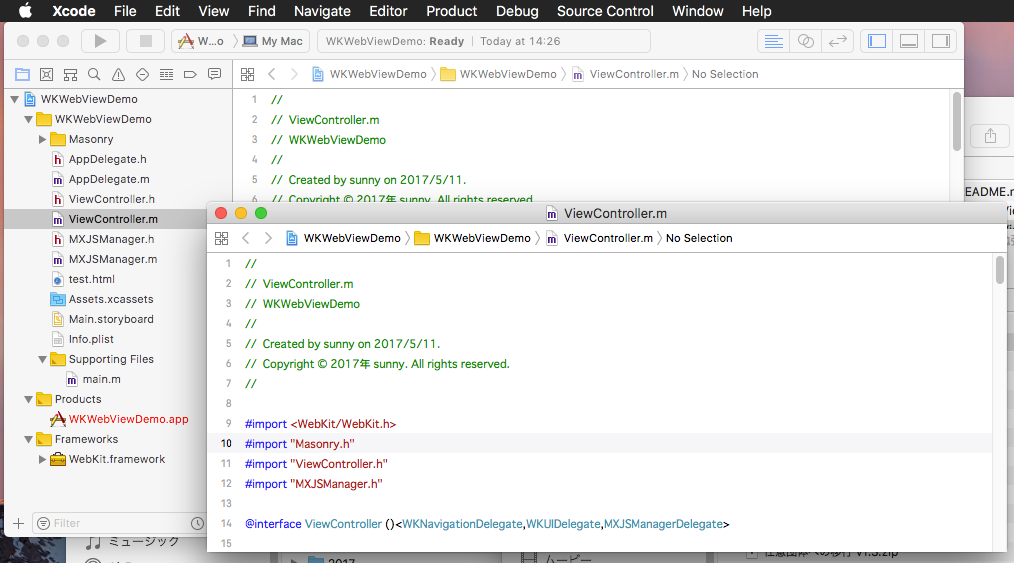Image resolution: width=1014 pixels, height=563 pixels.
Task: Toggle the Navigator pane visibility
Action: coord(877,41)
